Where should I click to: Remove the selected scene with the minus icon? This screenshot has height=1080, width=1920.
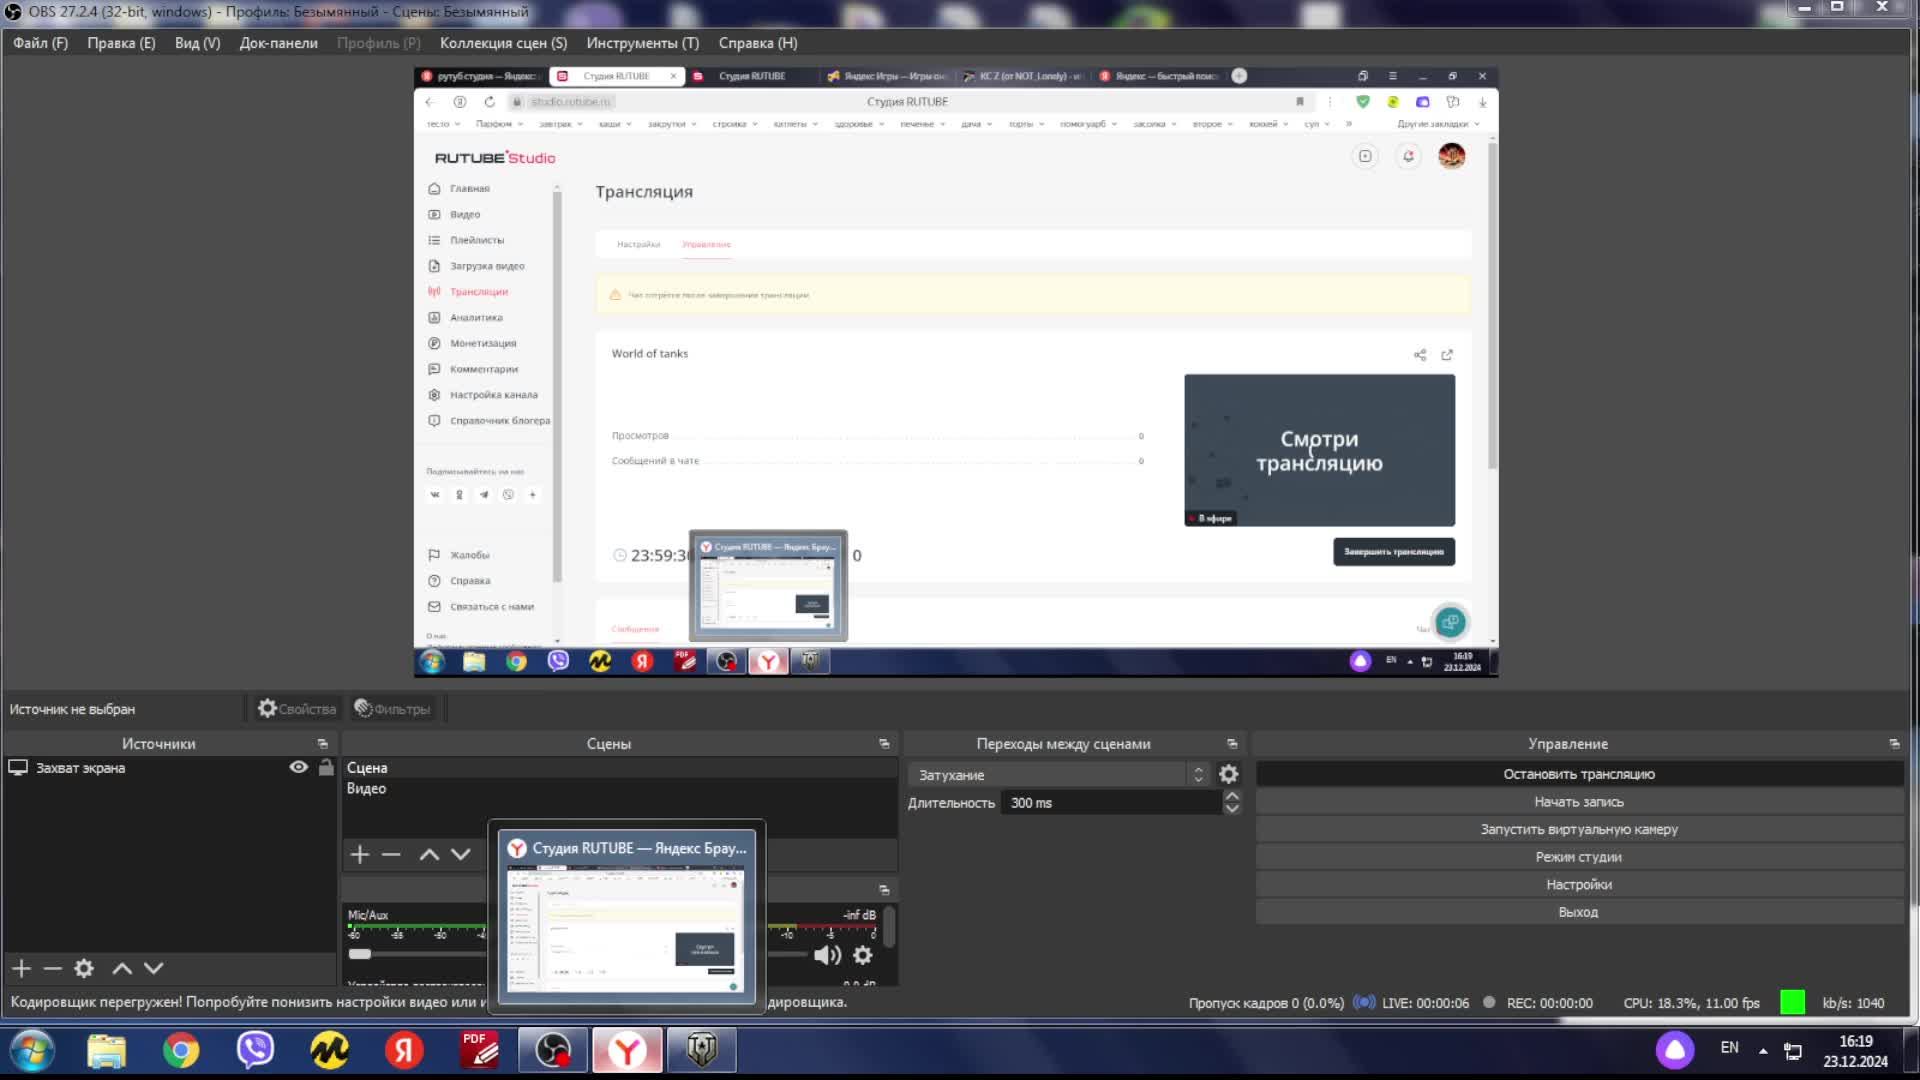391,854
